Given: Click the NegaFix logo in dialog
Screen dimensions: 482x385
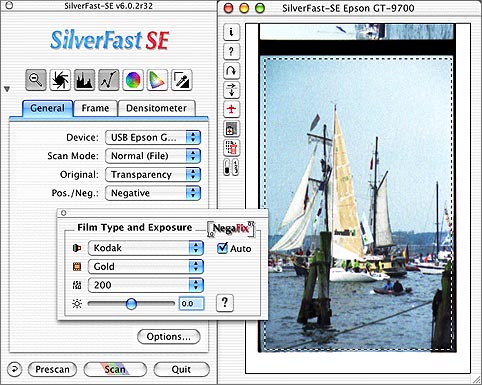Looking at the screenshot, I should [x=231, y=229].
